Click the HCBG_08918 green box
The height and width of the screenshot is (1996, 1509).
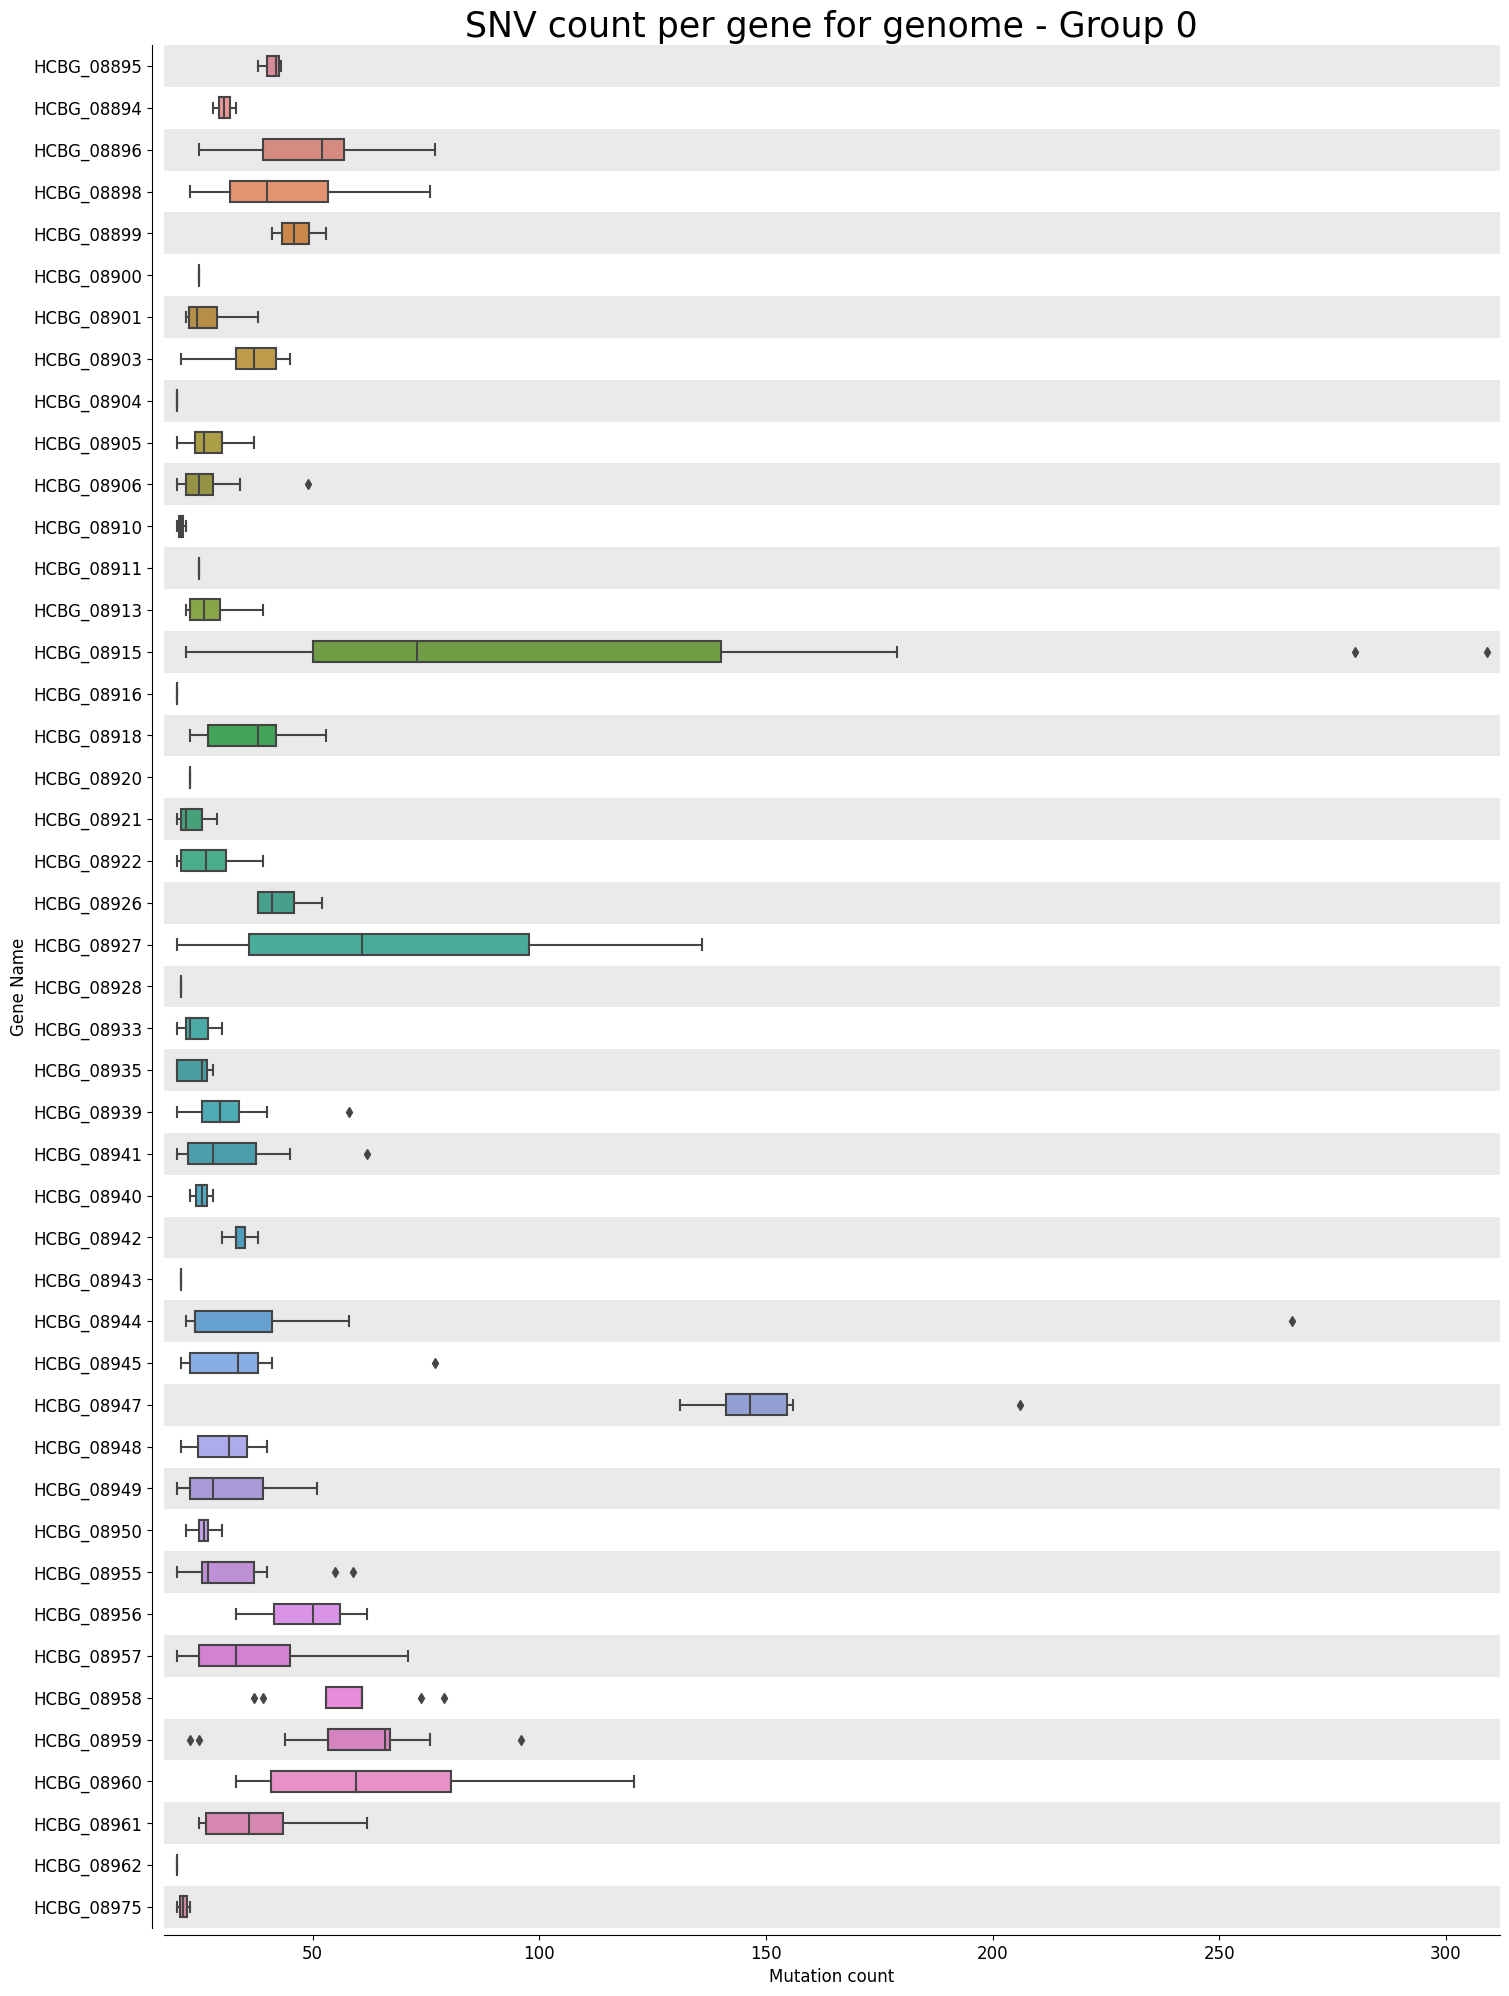(x=242, y=736)
